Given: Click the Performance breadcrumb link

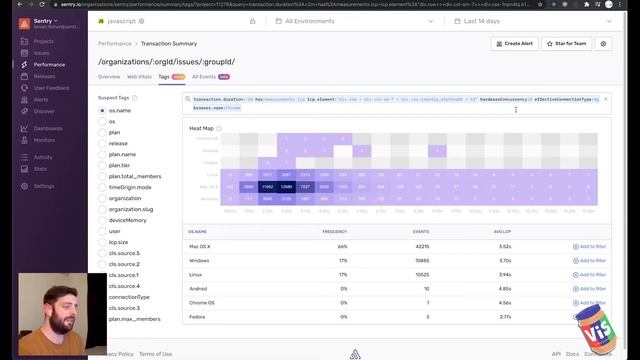Looking at the screenshot, I should pos(115,44).
